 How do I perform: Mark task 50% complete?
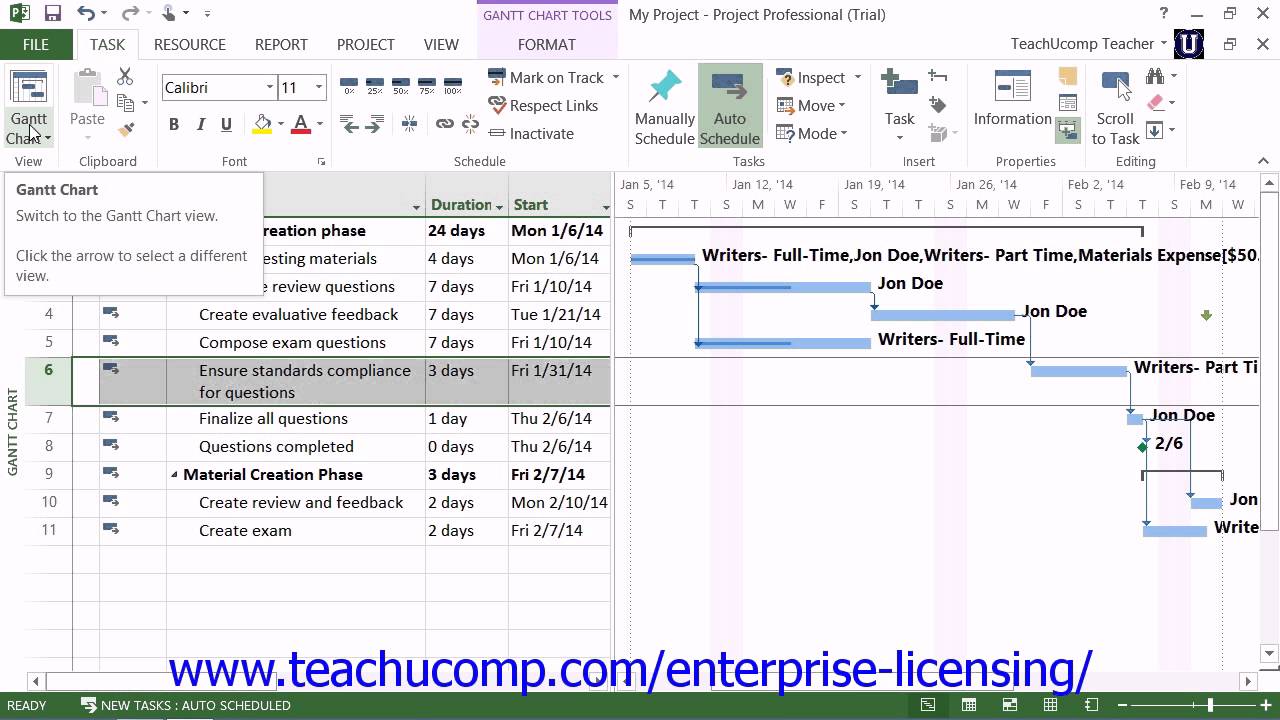tap(401, 86)
